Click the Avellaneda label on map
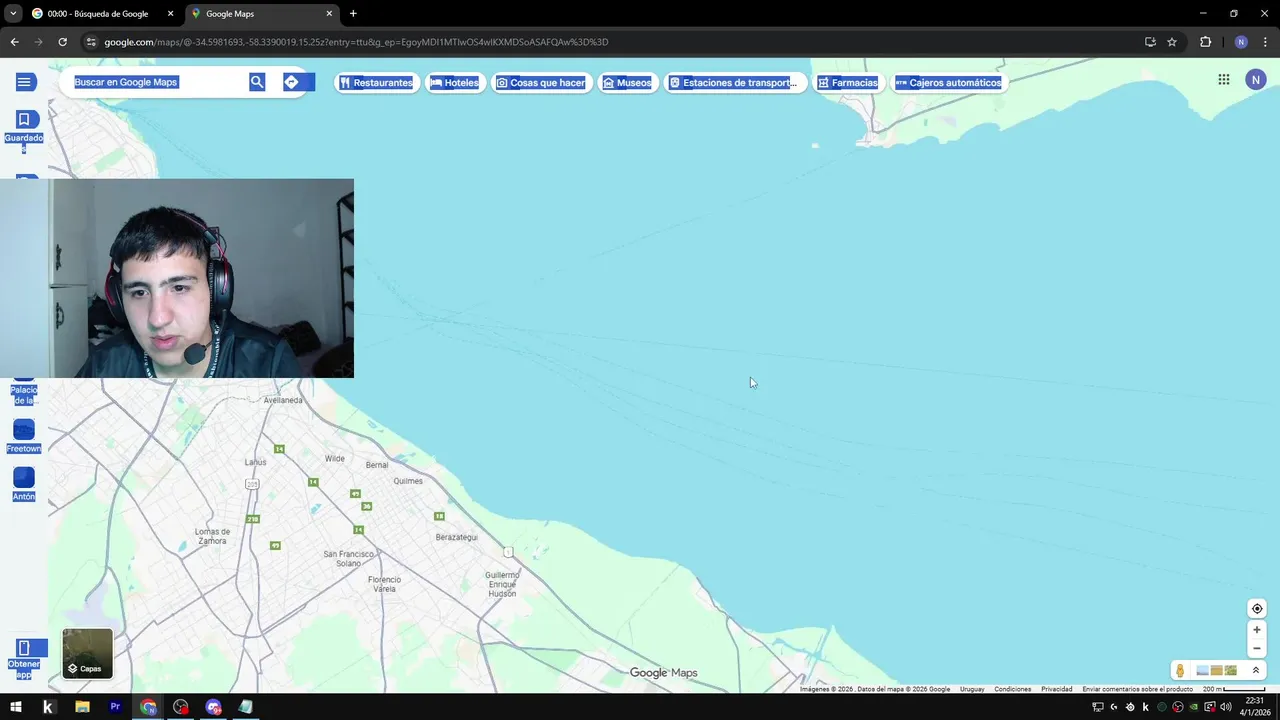 click(283, 400)
